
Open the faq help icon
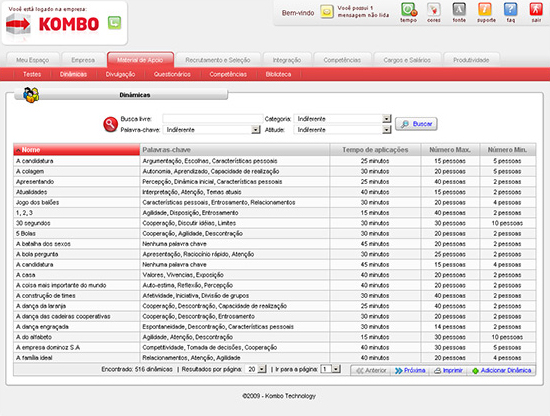[x=510, y=10]
